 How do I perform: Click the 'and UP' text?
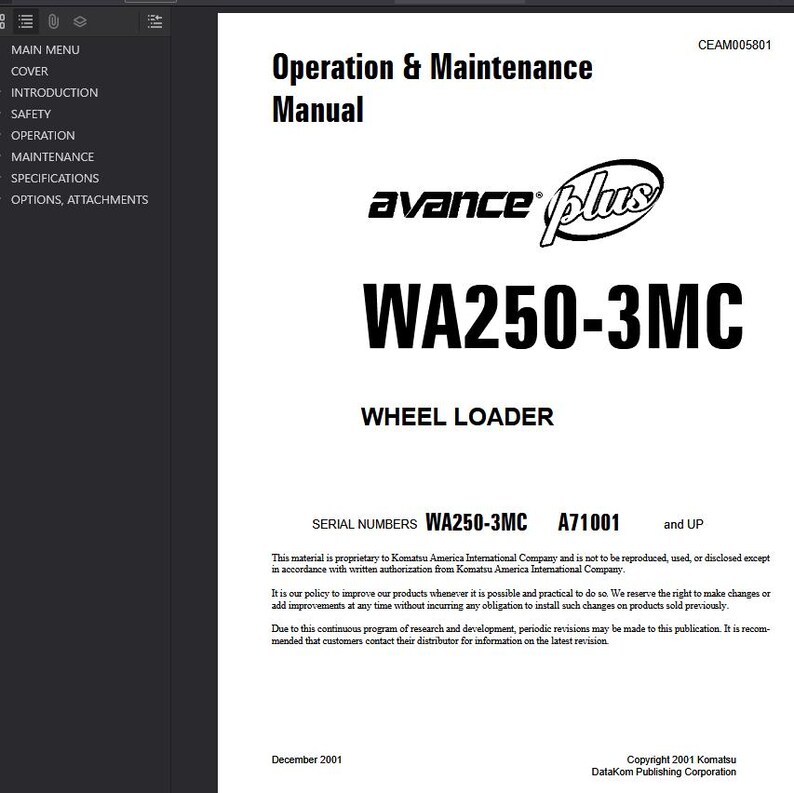pos(684,524)
